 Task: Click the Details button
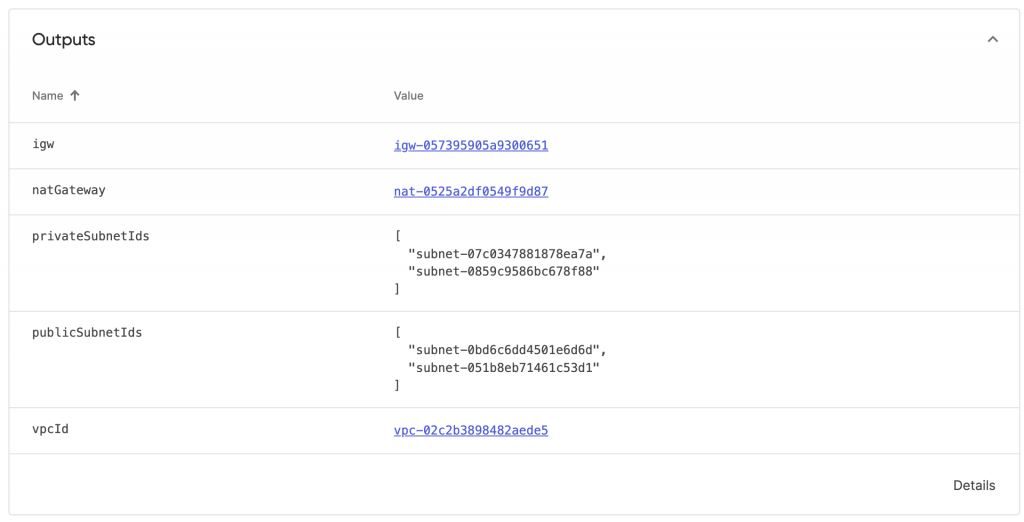[973, 485]
